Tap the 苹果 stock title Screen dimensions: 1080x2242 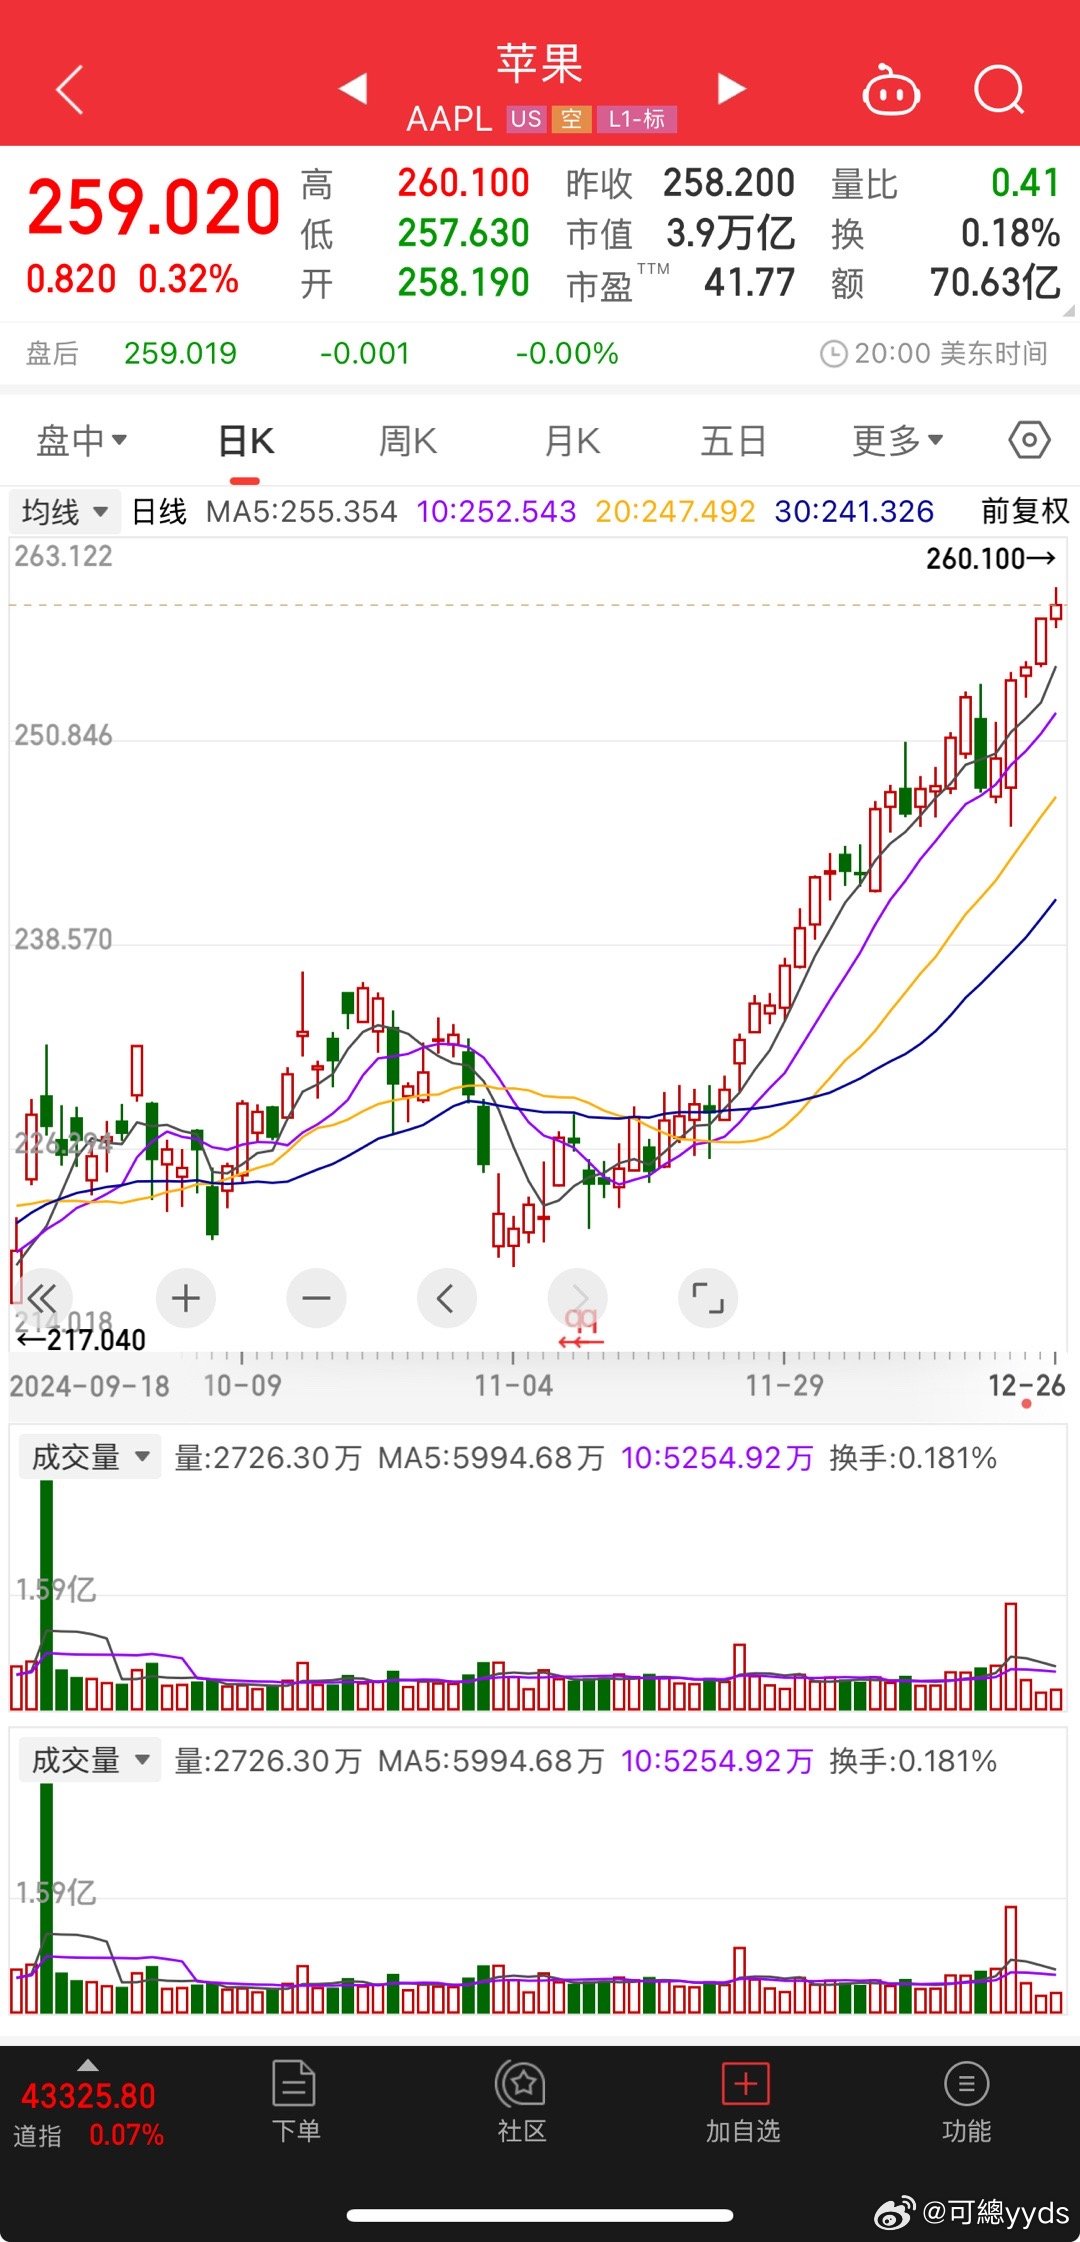[x=540, y=65]
